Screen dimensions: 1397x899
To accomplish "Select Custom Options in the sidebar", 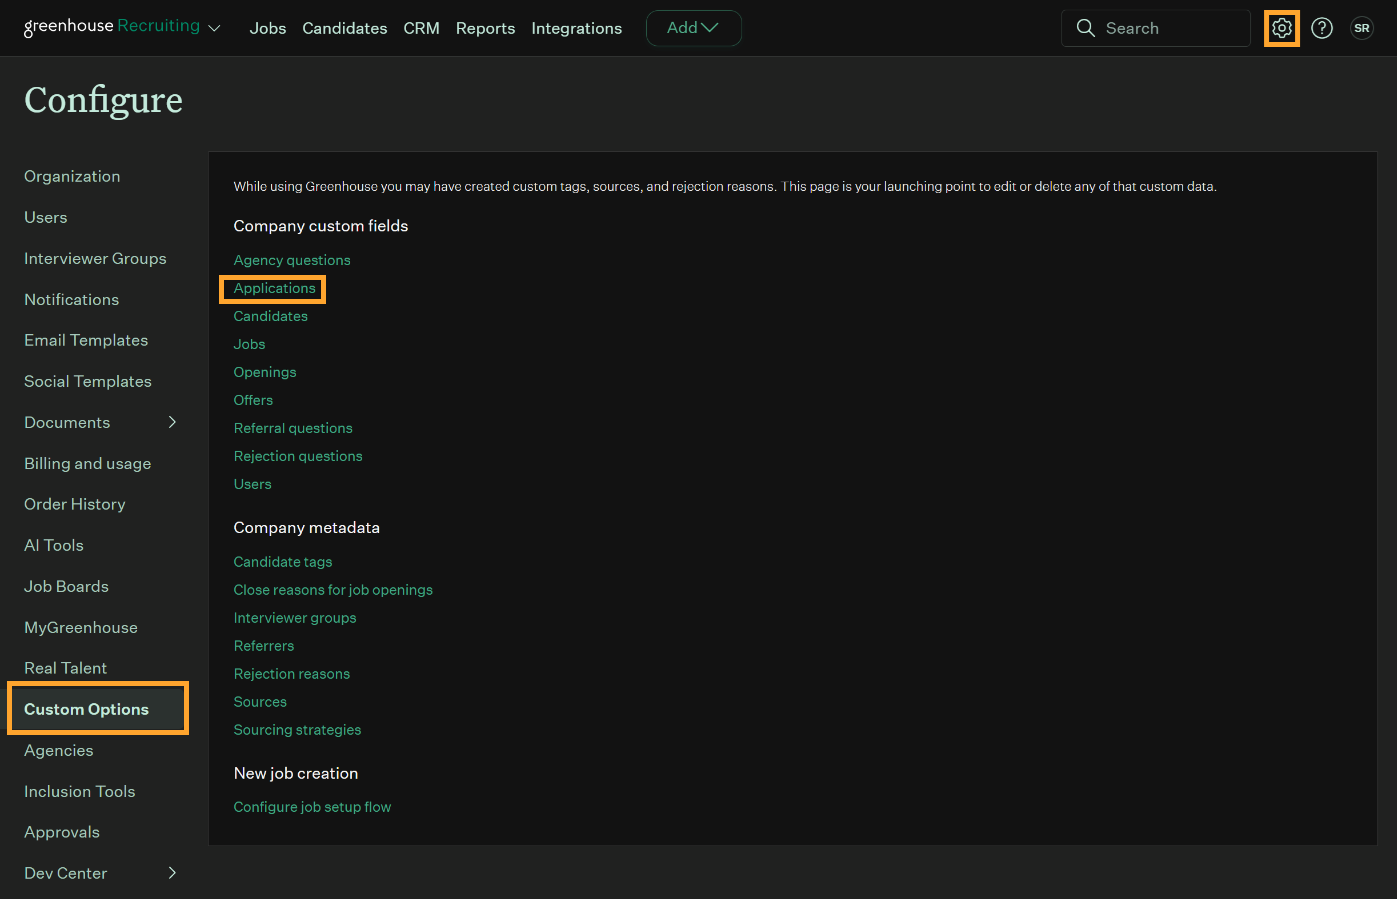I will tap(97, 709).
